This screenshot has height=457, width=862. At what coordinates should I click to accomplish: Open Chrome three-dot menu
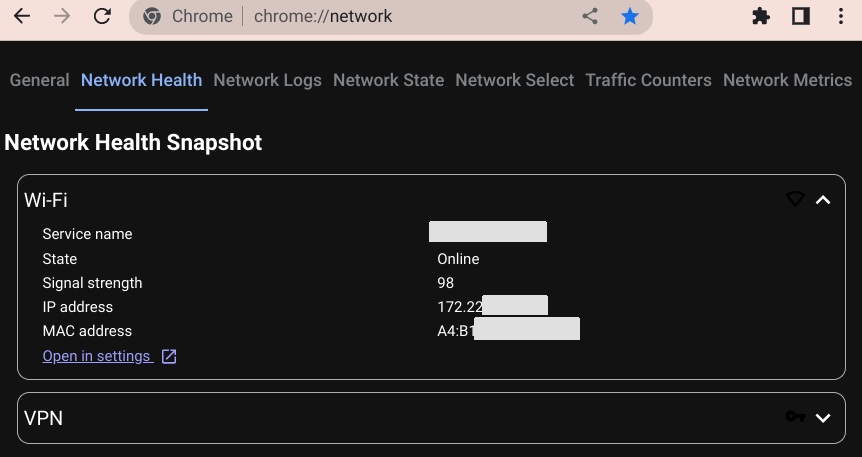pyautogui.click(x=840, y=17)
